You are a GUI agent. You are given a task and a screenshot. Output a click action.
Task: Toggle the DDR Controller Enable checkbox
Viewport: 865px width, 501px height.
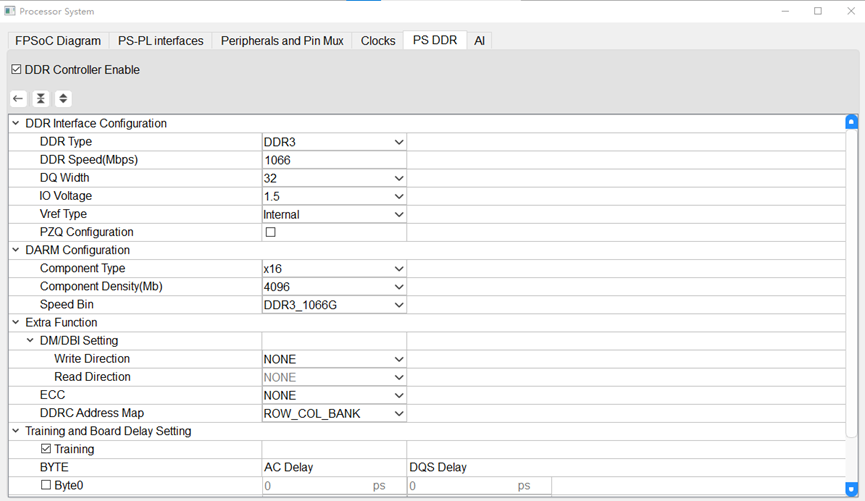click(x=17, y=70)
